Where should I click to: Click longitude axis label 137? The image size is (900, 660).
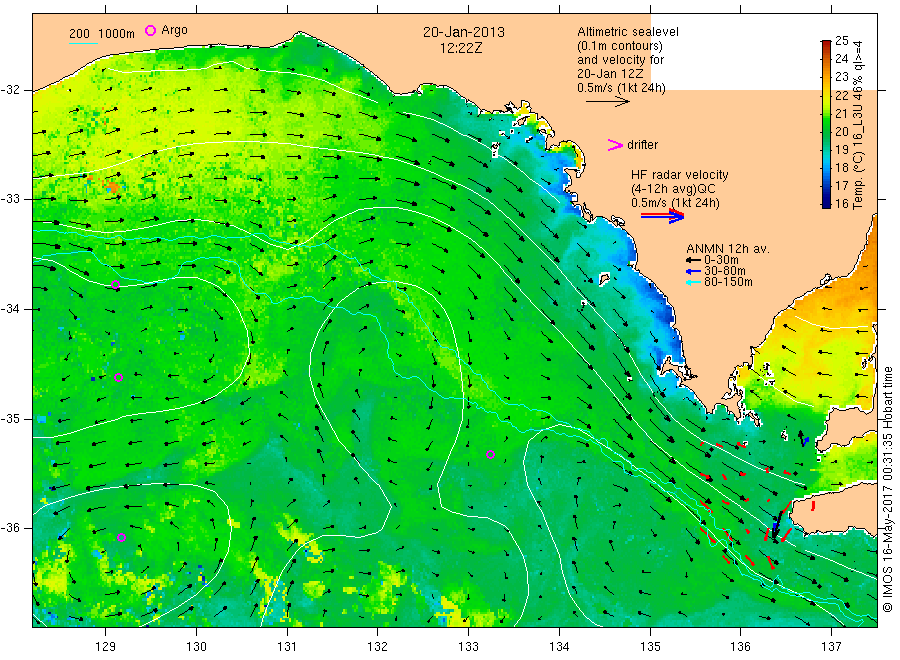(831, 647)
